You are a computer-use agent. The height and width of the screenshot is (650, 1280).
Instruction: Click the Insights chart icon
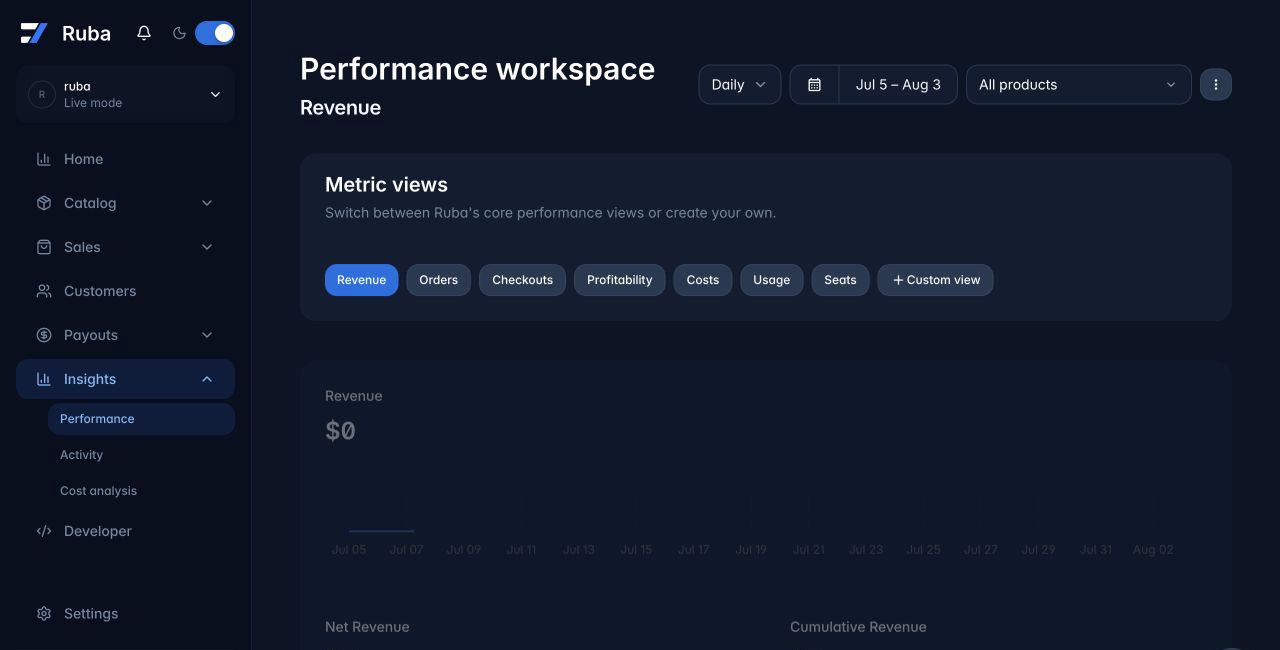(44, 379)
